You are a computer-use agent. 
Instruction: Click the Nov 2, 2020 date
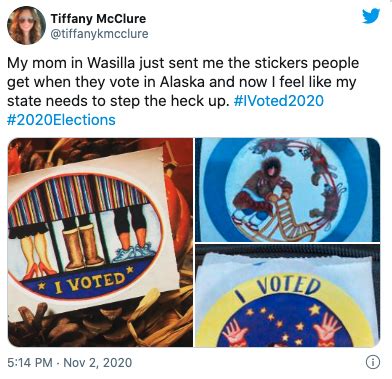[97, 363]
